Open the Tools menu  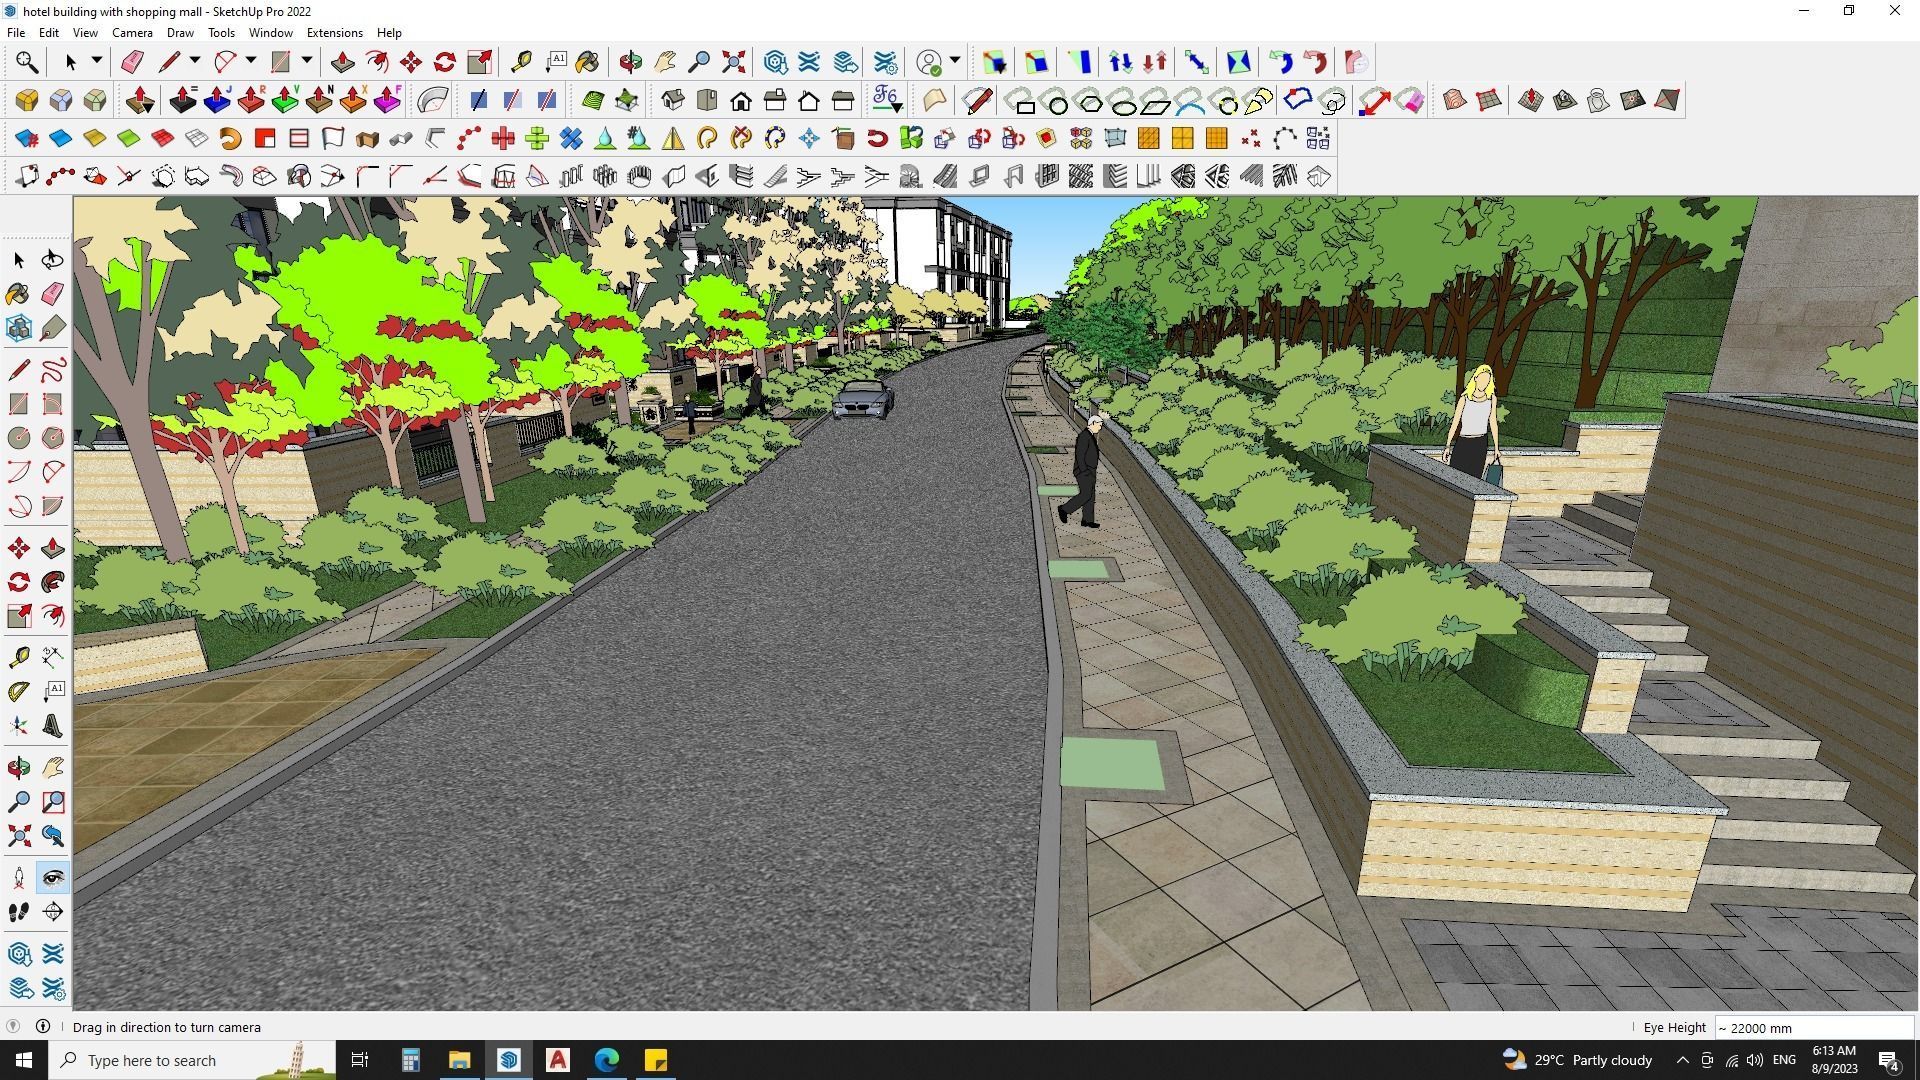(221, 33)
